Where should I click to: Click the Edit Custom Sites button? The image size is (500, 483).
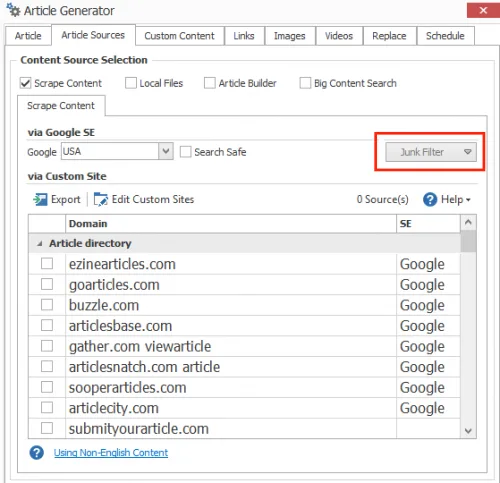pos(144,199)
